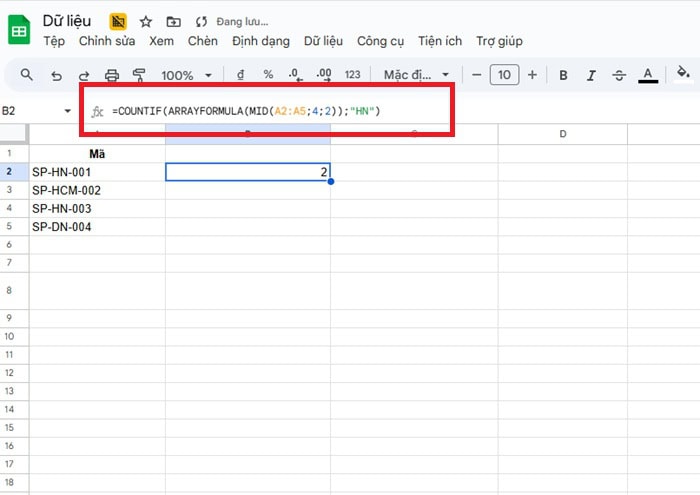
Task: Open the font family dropdown Mặc định
Action: coord(416,75)
